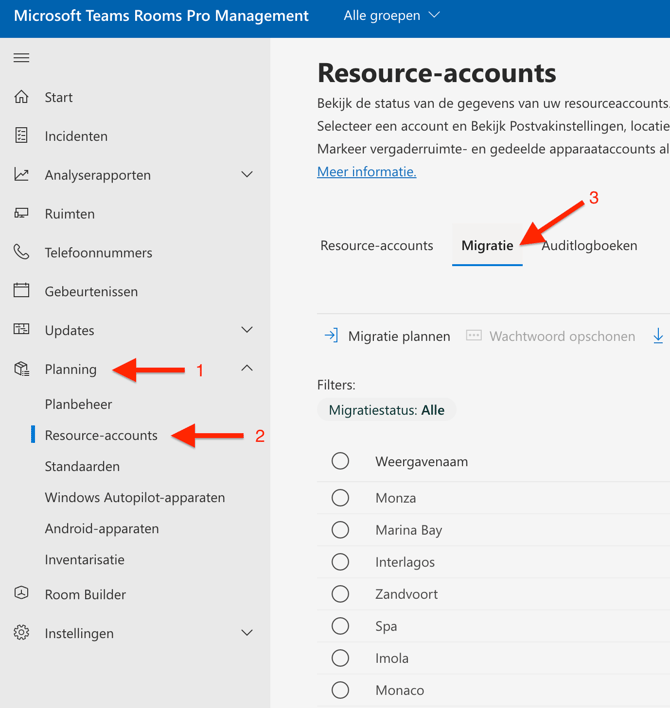This screenshot has height=708, width=670.
Task: Select all rows via Weergavenaam header radio
Action: pyautogui.click(x=340, y=461)
